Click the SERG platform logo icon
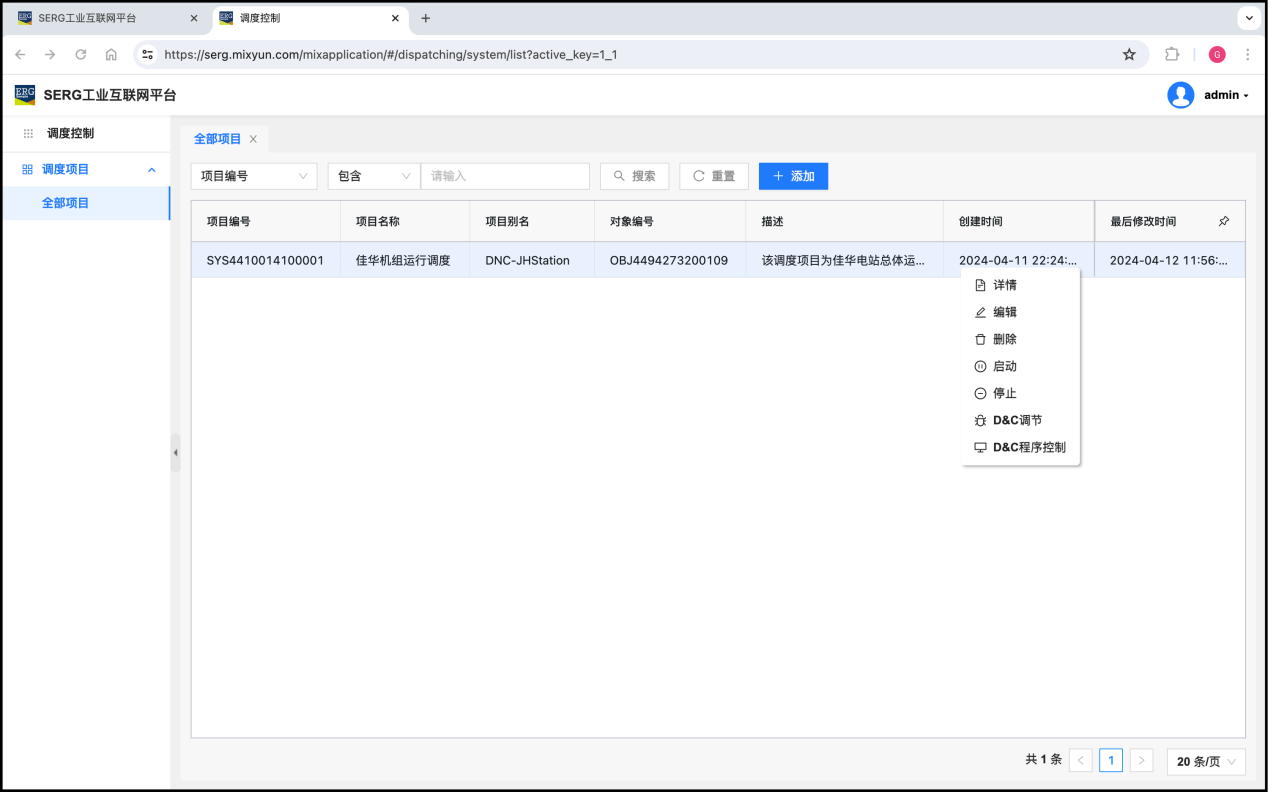This screenshot has height=792, width=1268. point(25,95)
